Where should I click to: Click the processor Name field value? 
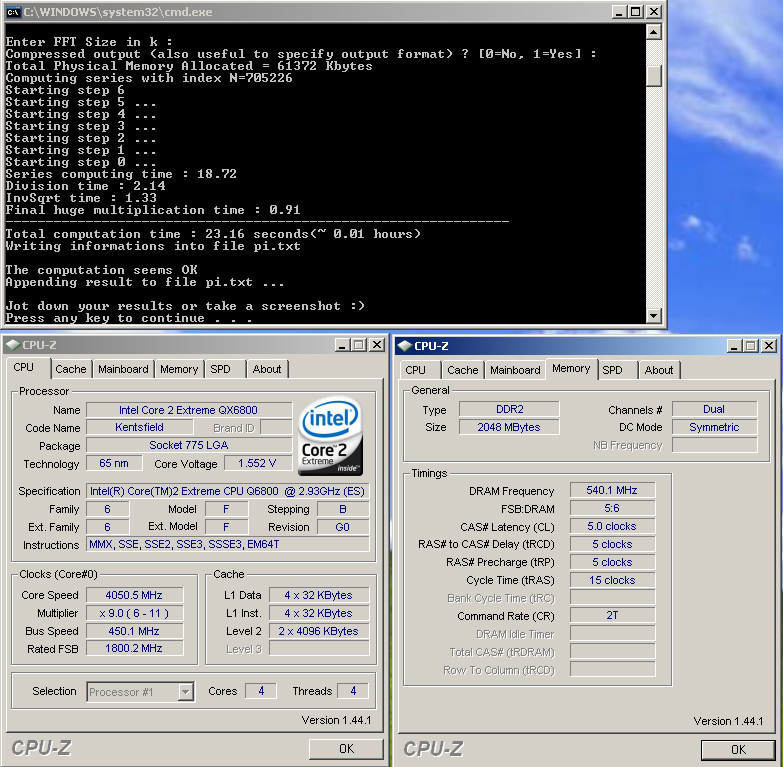click(x=189, y=410)
